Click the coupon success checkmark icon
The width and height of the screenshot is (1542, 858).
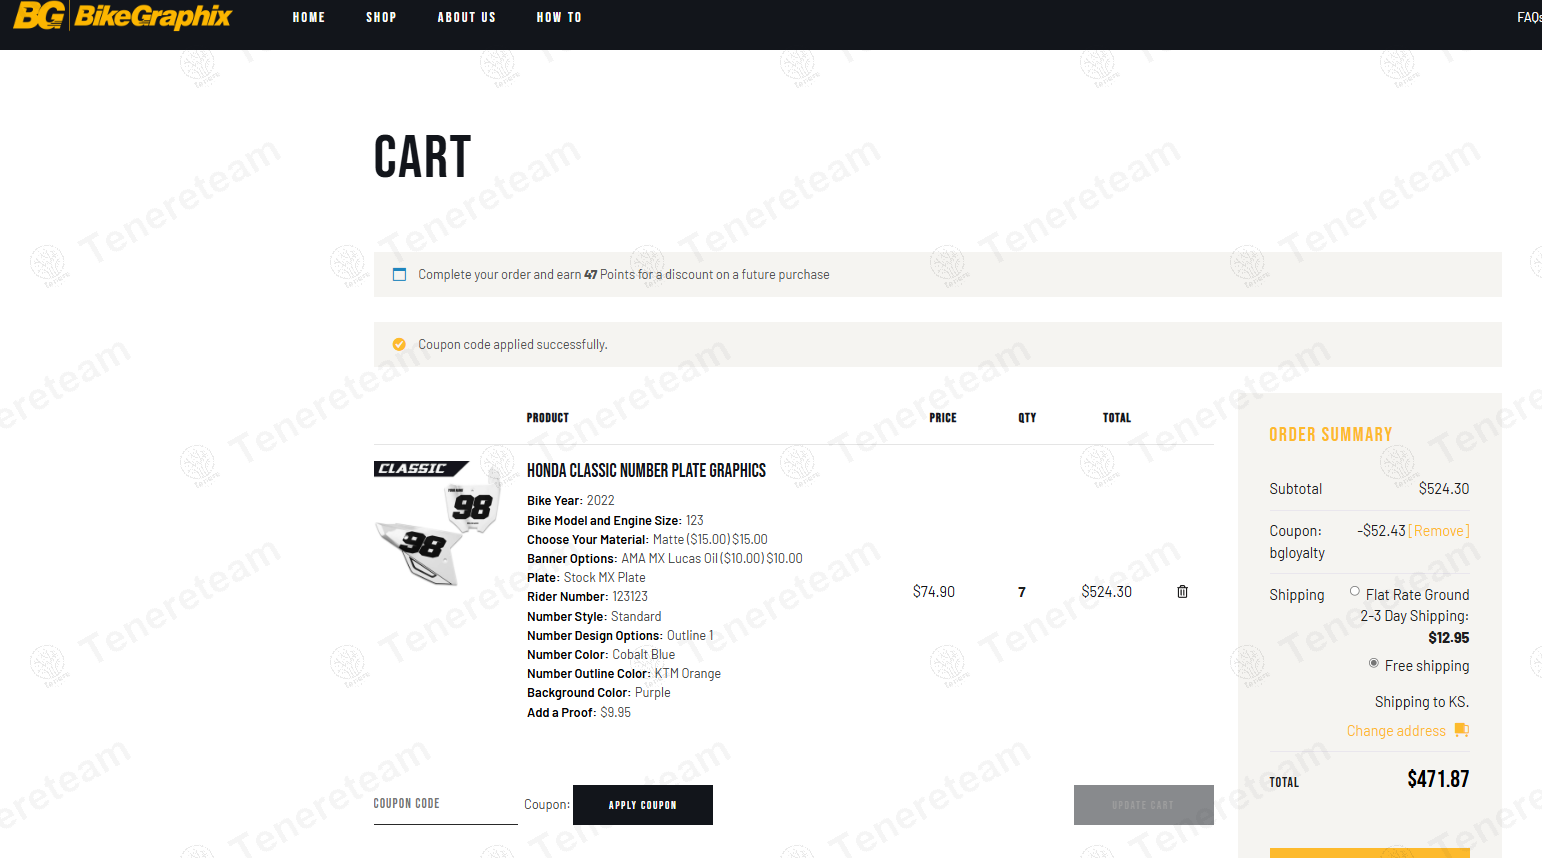(399, 345)
